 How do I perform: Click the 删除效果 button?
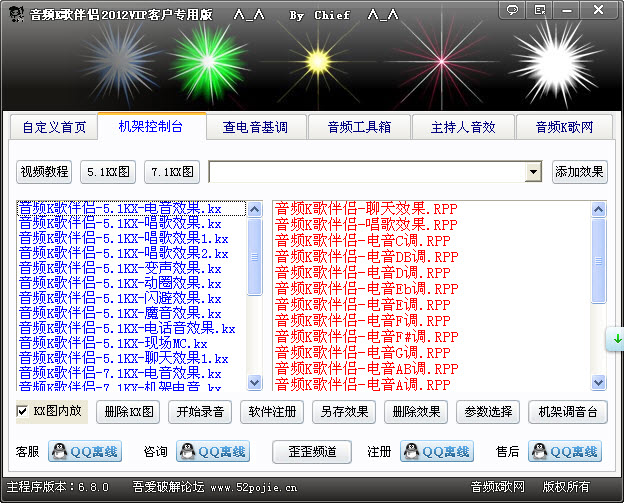[x=416, y=412]
